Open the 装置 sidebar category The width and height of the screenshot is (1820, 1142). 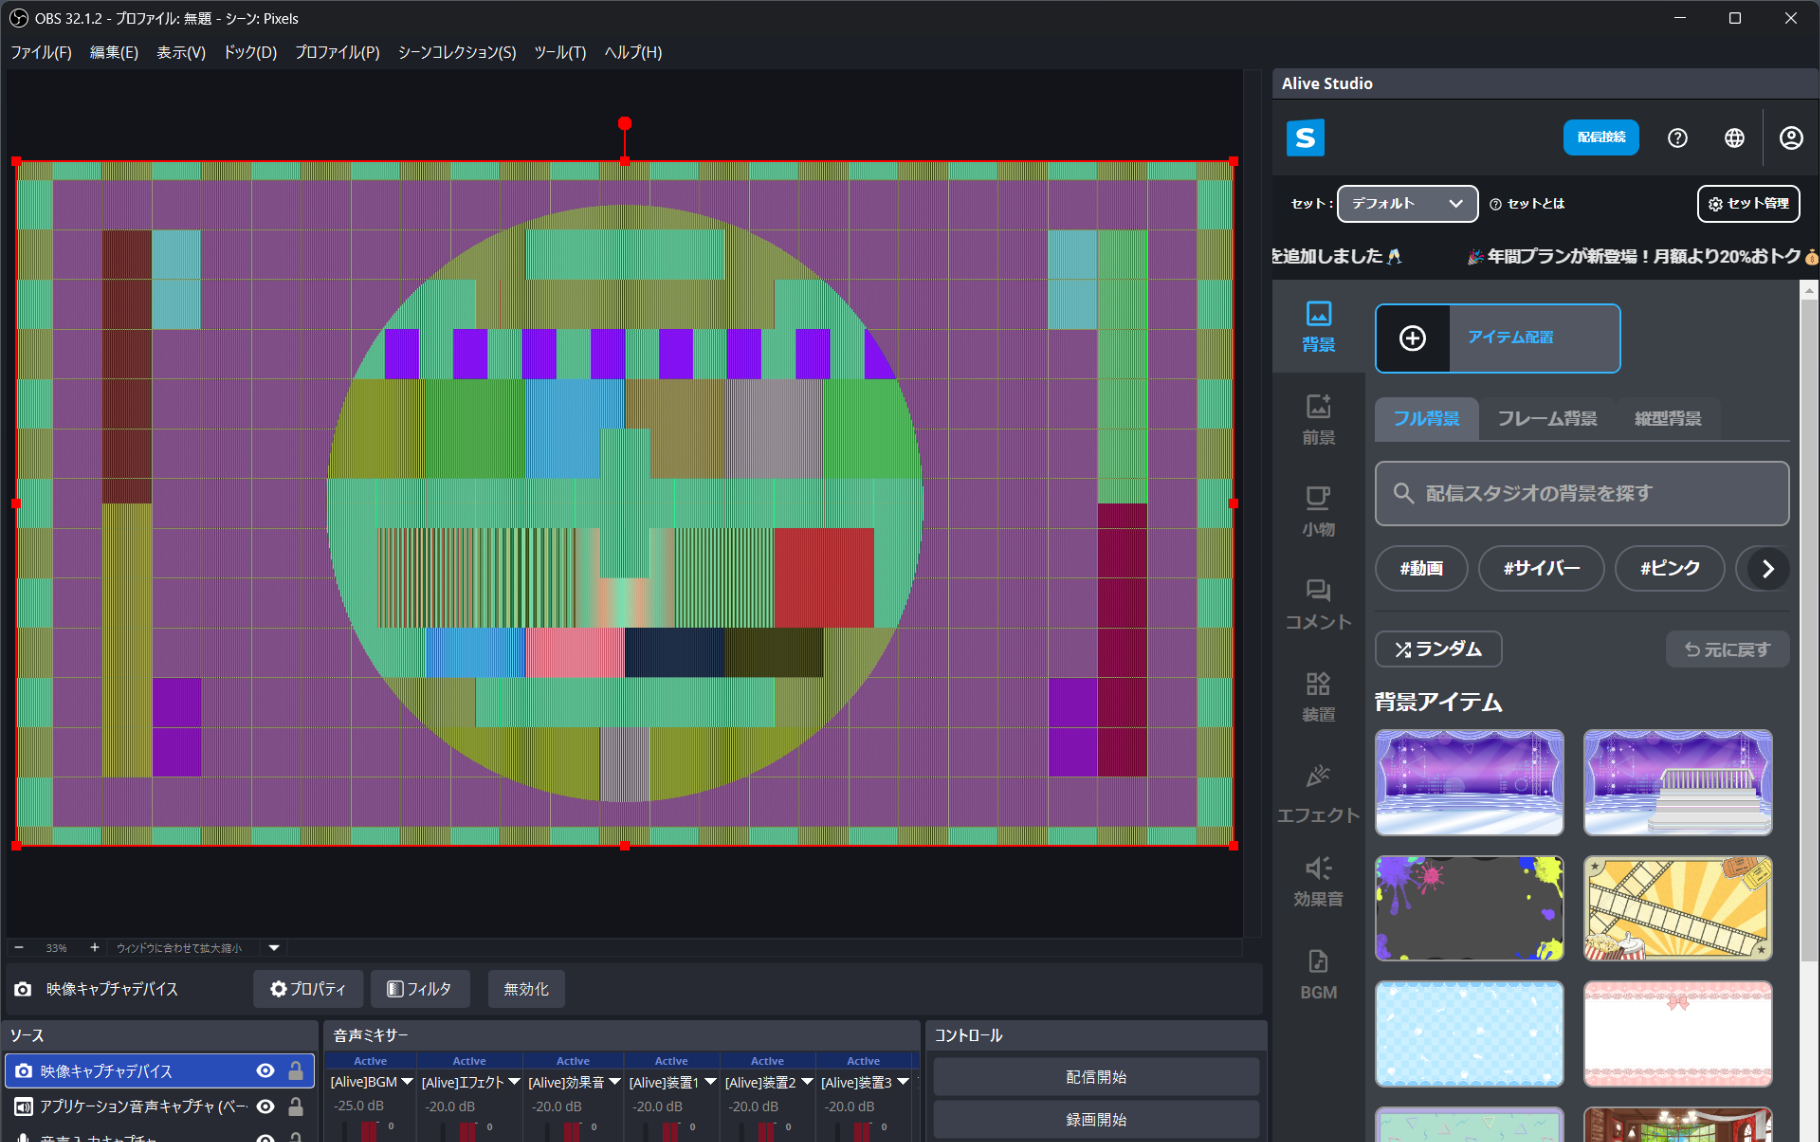1318,698
